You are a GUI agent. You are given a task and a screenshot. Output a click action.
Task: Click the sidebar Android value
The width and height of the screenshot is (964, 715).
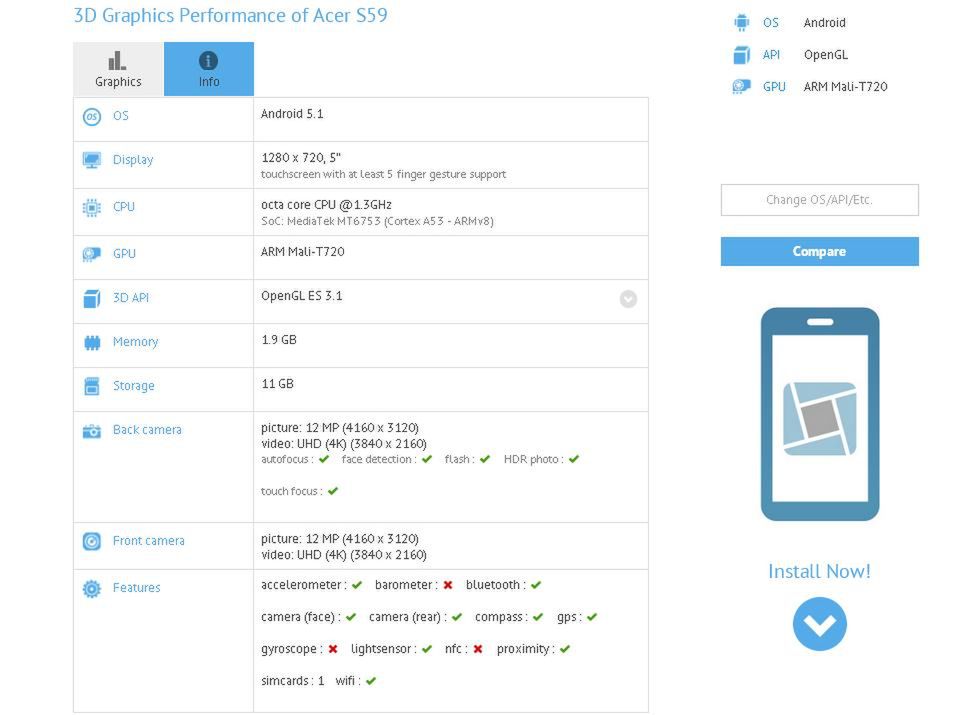tap(824, 23)
